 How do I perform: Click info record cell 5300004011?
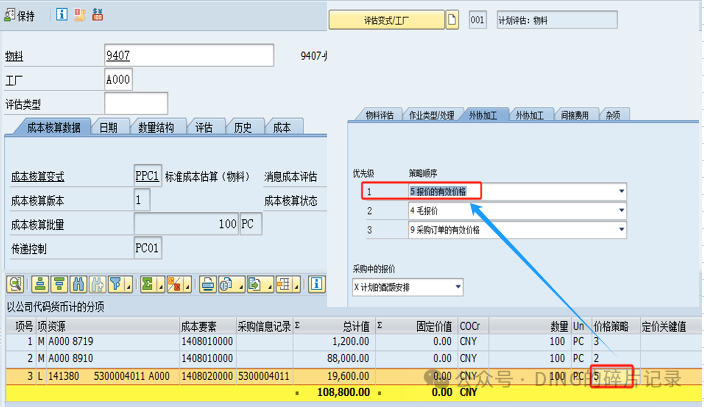coord(264,376)
